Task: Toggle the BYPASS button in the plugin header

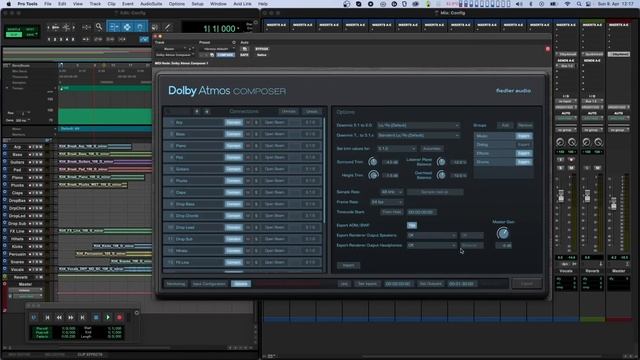Action: coord(262,49)
